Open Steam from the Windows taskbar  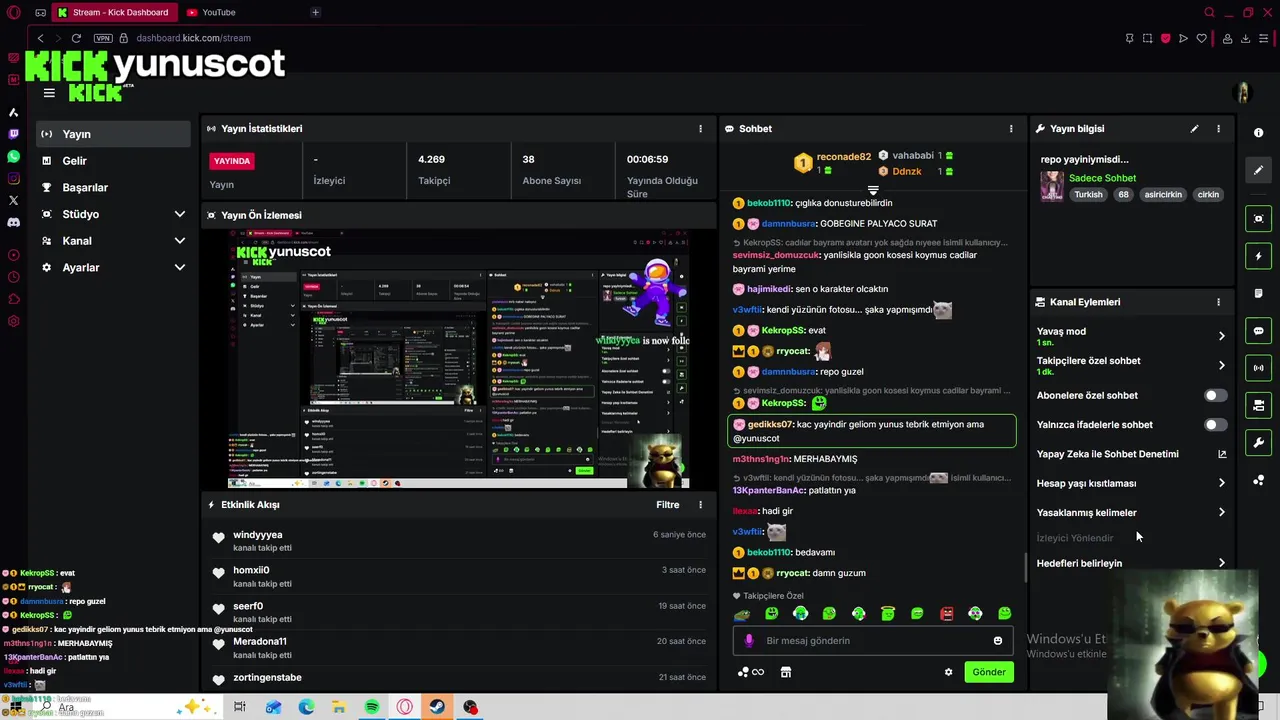click(437, 707)
